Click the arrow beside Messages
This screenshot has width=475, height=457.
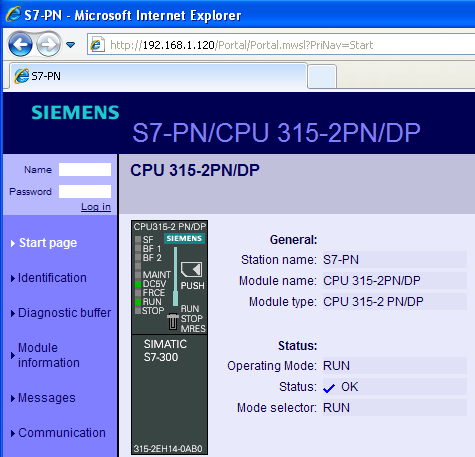pos(13,398)
